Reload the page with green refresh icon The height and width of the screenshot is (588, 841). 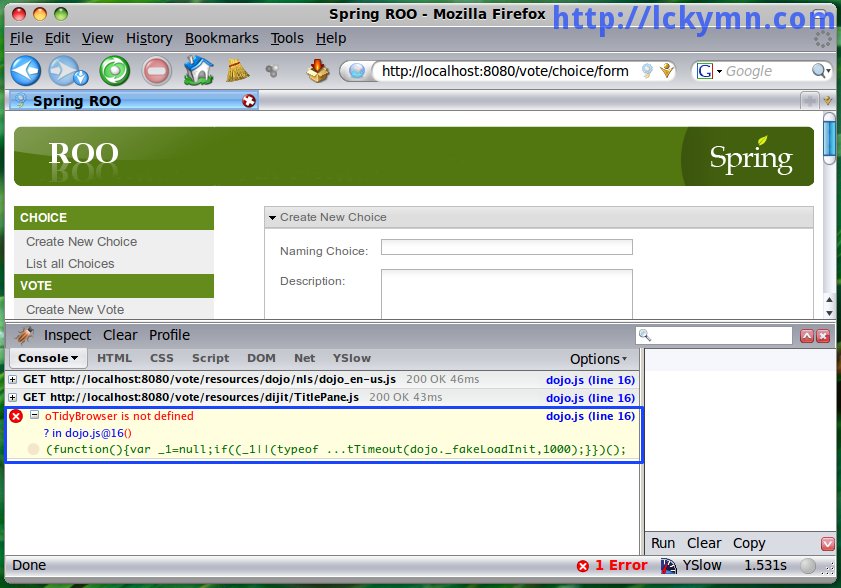[114, 70]
